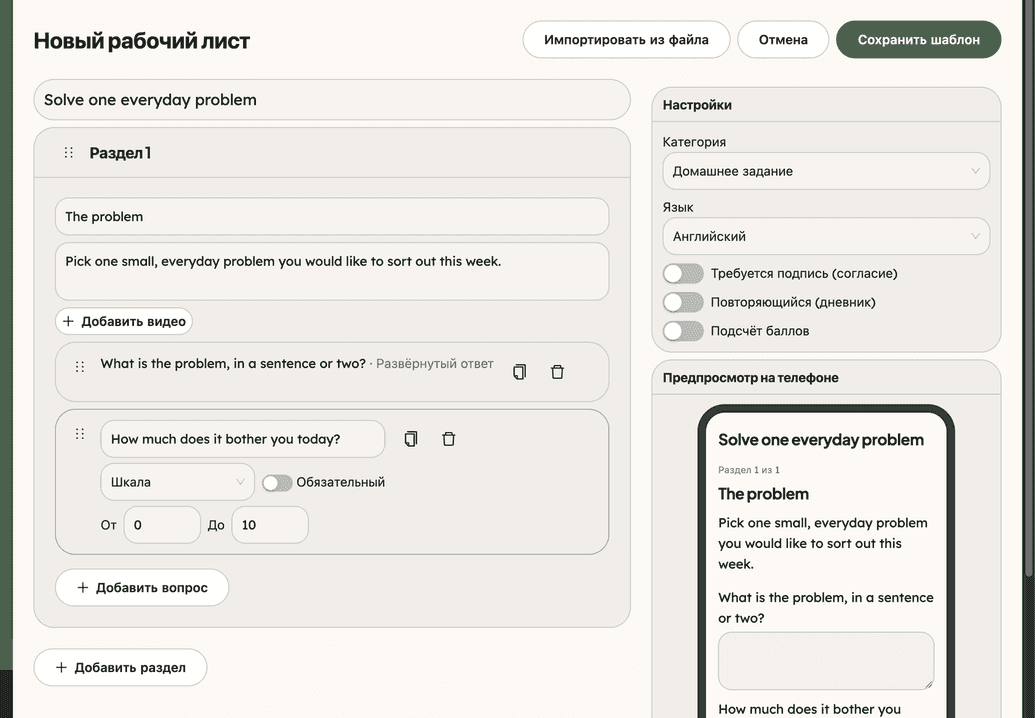Viewport: 1035px width, 718px height.
Task: Delete the "How much does it bother" question
Action: [x=448, y=439]
